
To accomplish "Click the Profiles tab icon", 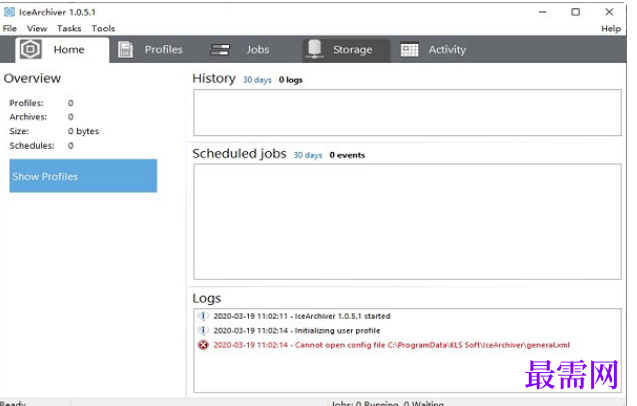I will 126,50.
